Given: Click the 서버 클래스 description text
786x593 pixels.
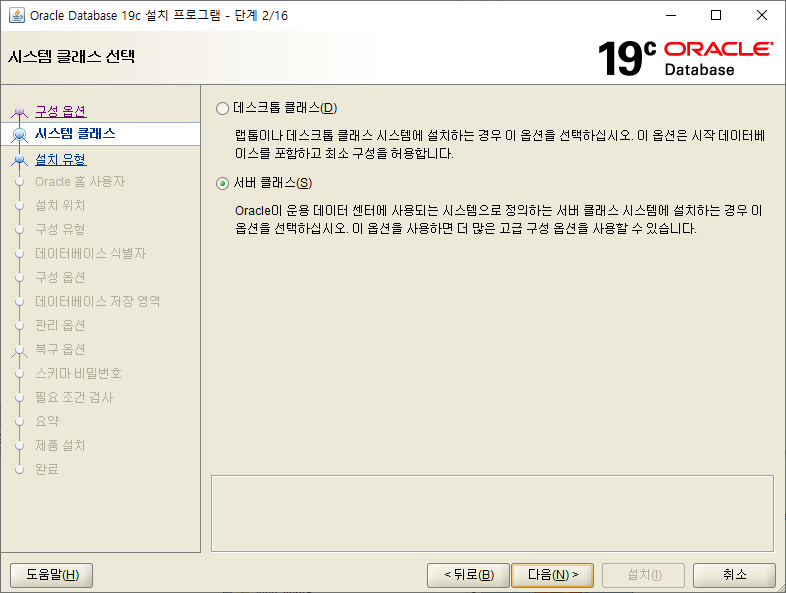Looking at the screenshot, I should tap(499, 220).
